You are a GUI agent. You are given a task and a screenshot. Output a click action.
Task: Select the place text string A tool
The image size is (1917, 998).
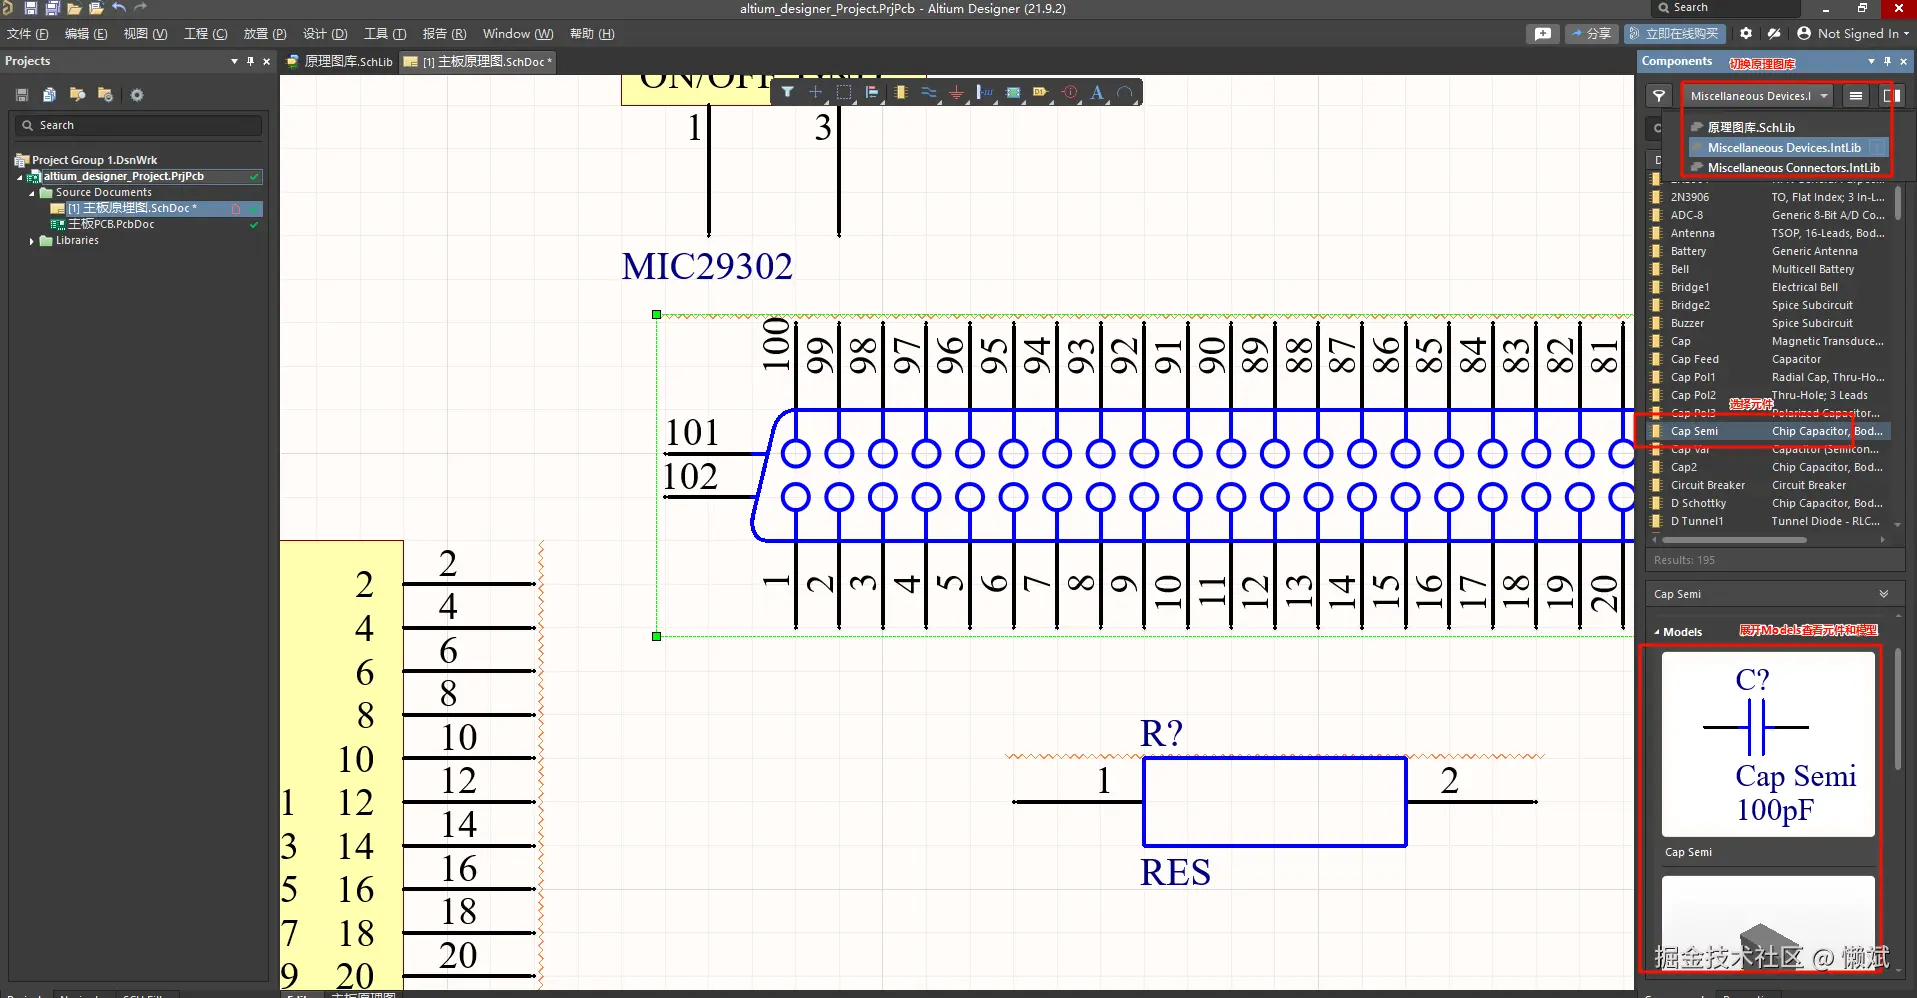pyautogui.click(x=1097, y=92)
